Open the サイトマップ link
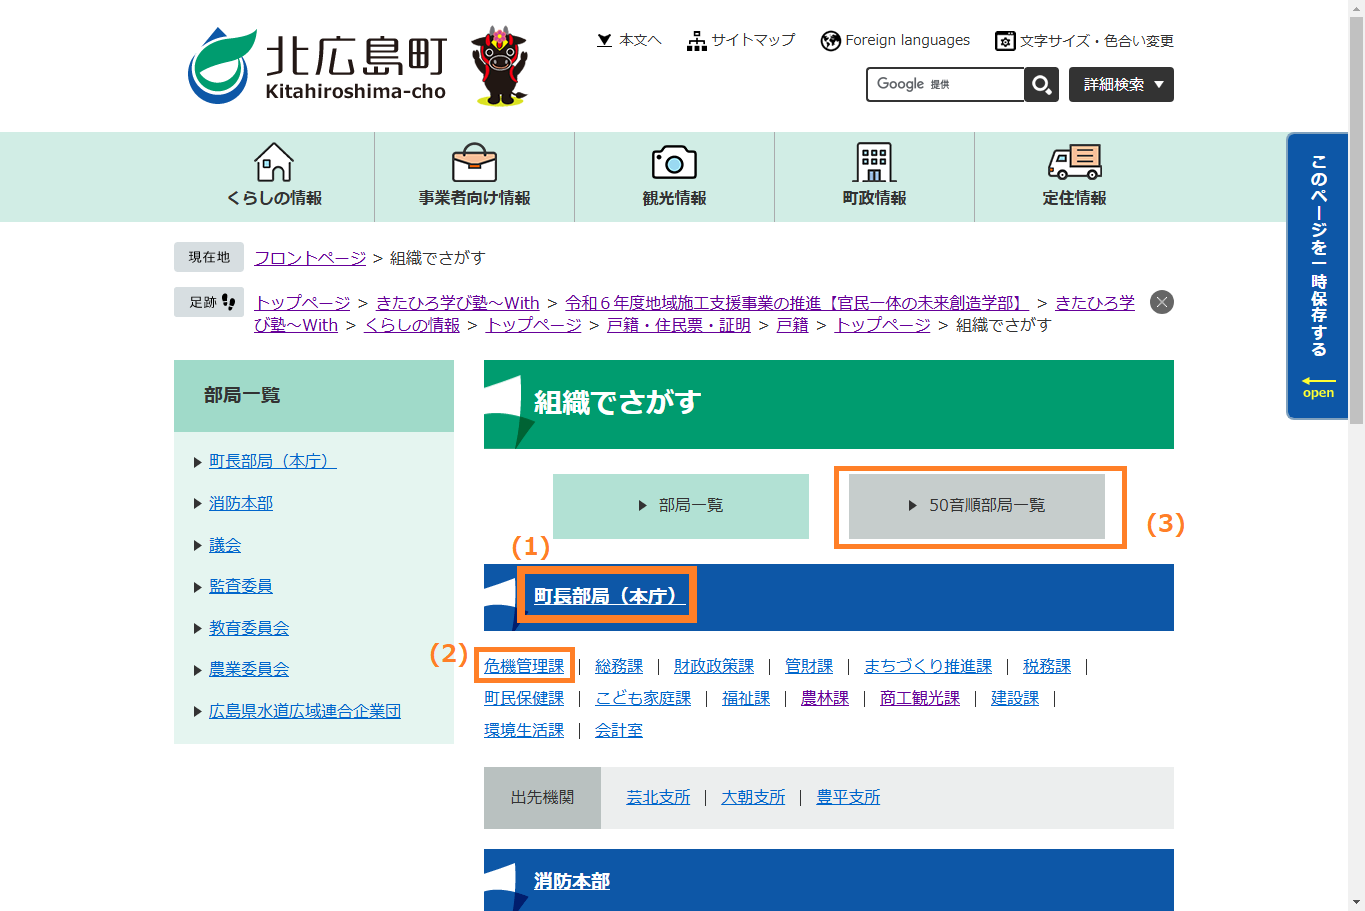 click(741, 40)
